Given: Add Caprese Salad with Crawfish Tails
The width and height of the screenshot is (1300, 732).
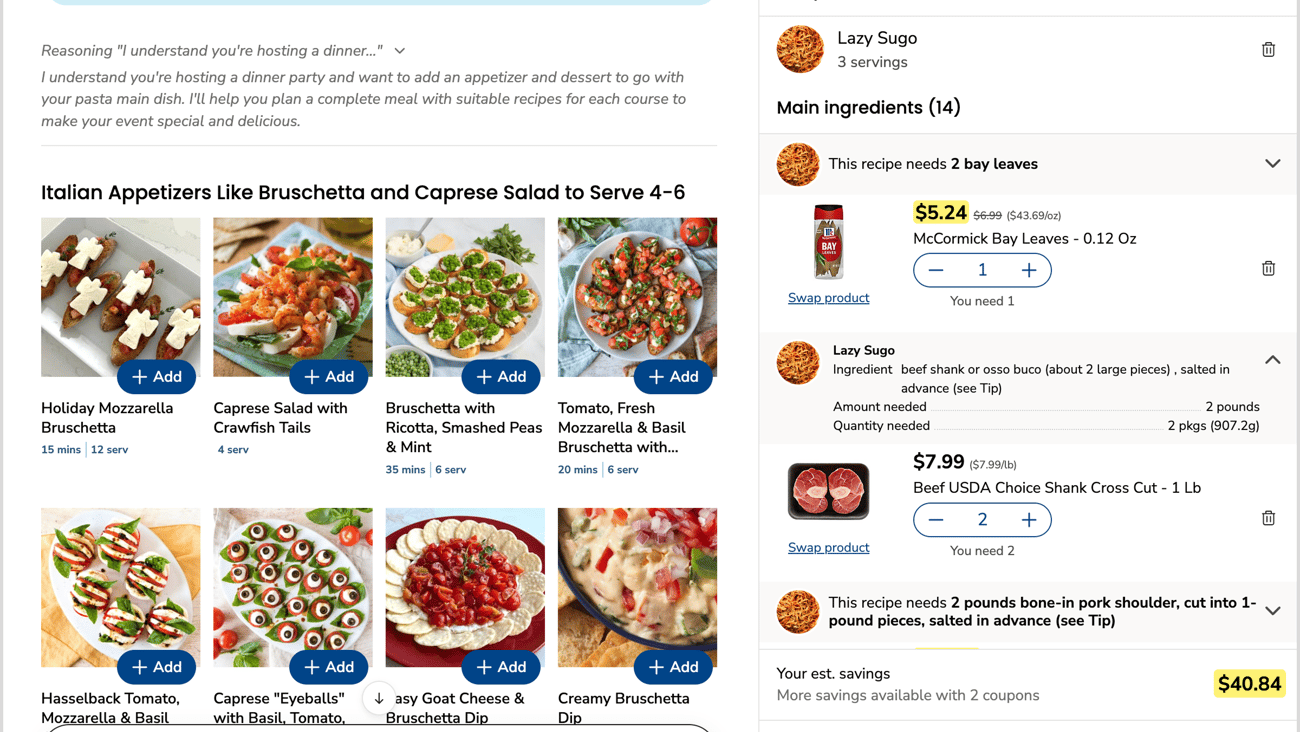Looking at the screenshot, I should pos(328,376).
